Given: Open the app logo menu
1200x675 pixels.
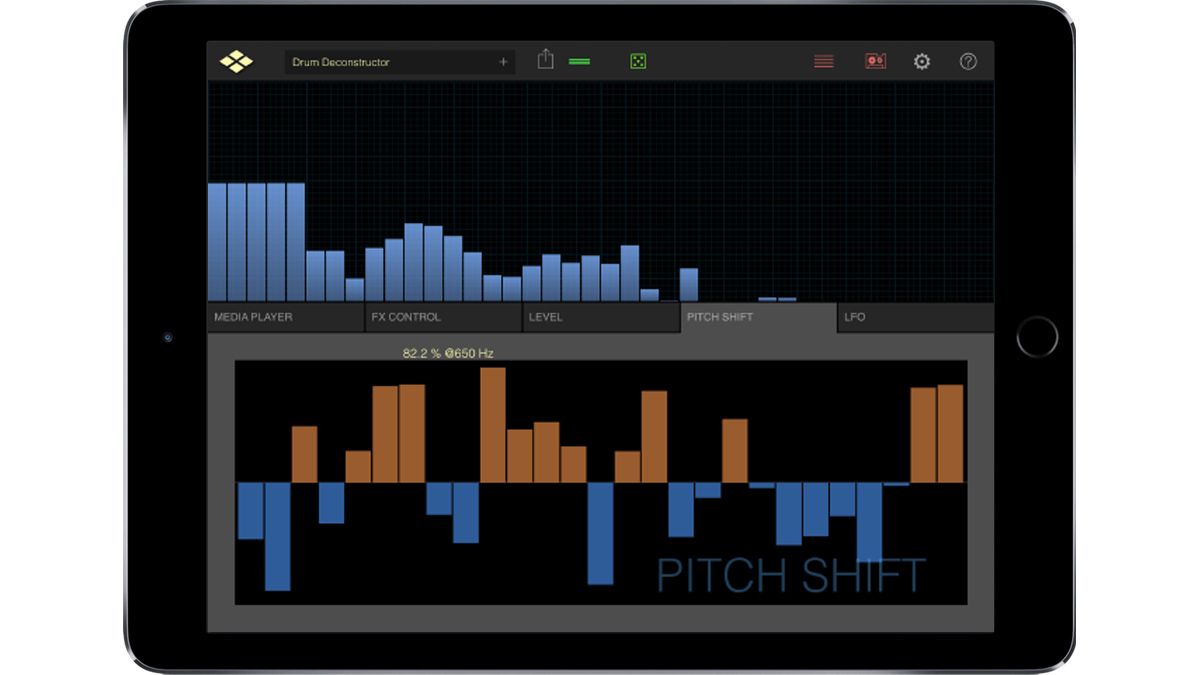Looking at the screenshot, I should [234, 60].
